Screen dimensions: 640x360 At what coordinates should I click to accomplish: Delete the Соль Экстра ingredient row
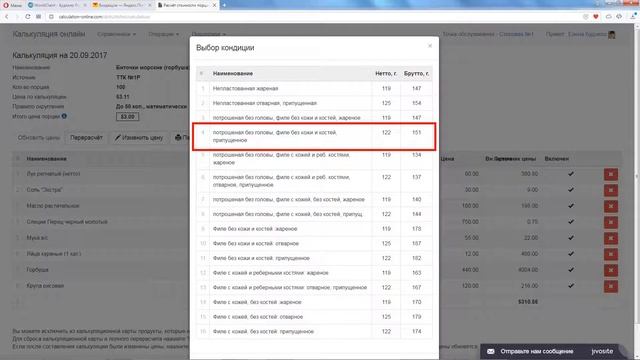point(611,190)
